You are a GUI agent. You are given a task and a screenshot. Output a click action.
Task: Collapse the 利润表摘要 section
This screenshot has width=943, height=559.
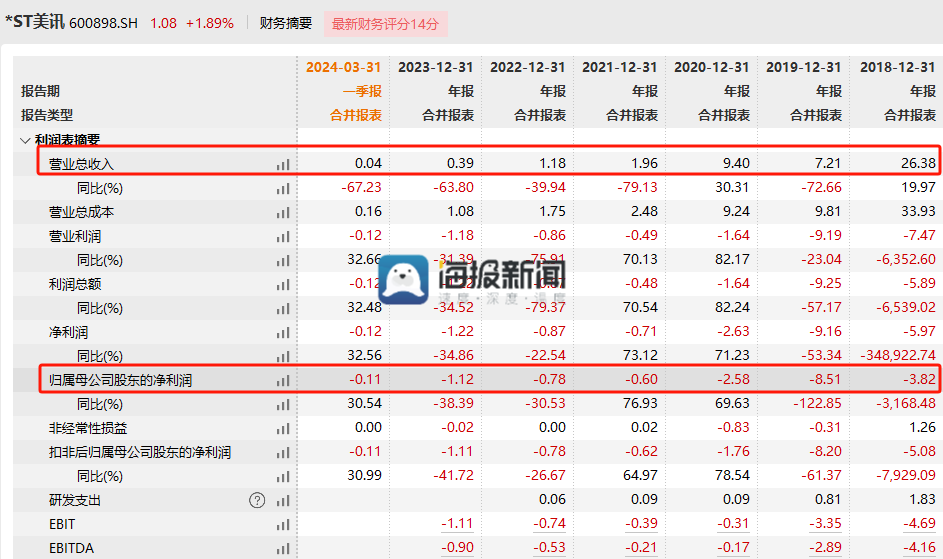pyautogui.click(x=25, y=140)
